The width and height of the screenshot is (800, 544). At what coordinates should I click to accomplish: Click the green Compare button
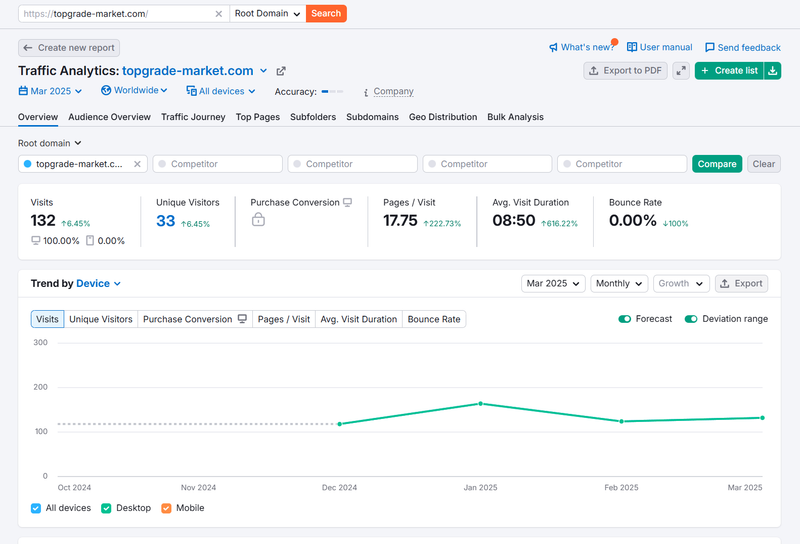717,164
